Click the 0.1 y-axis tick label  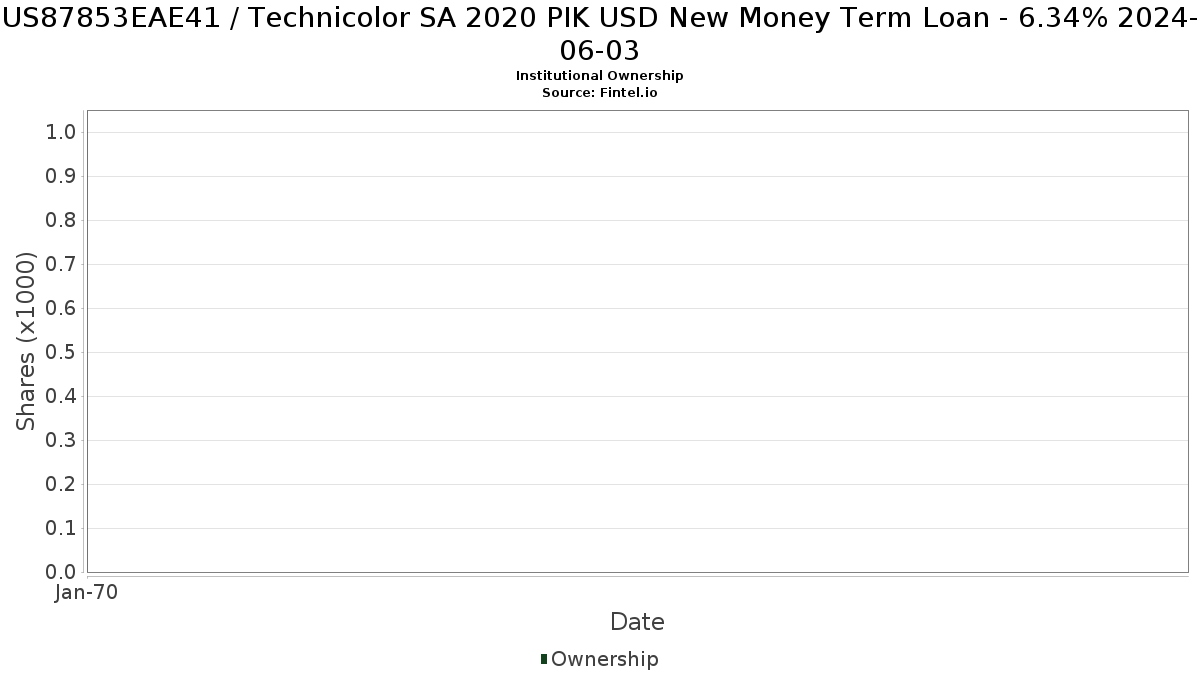61,529
